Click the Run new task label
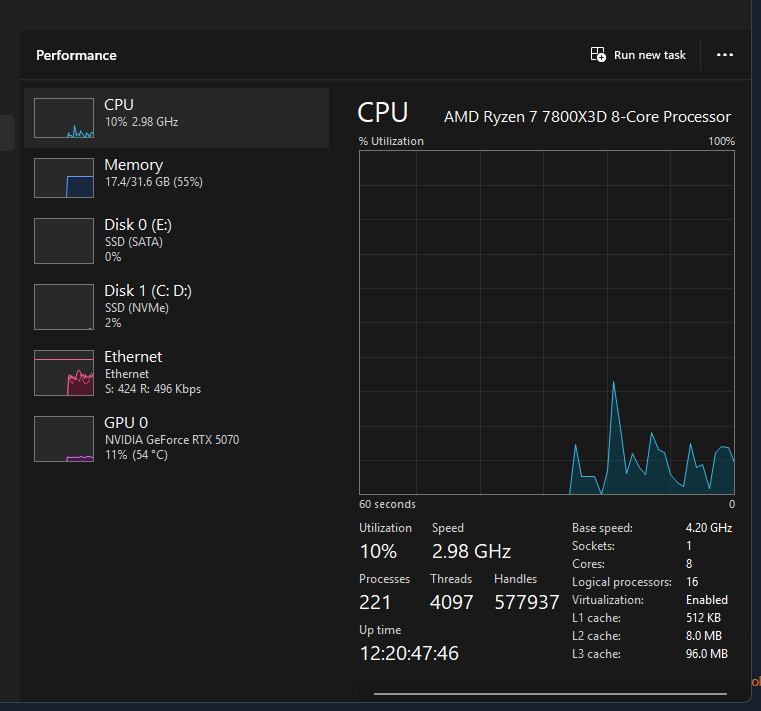Screen dimensions: 761x711 (x=649, y=55)
